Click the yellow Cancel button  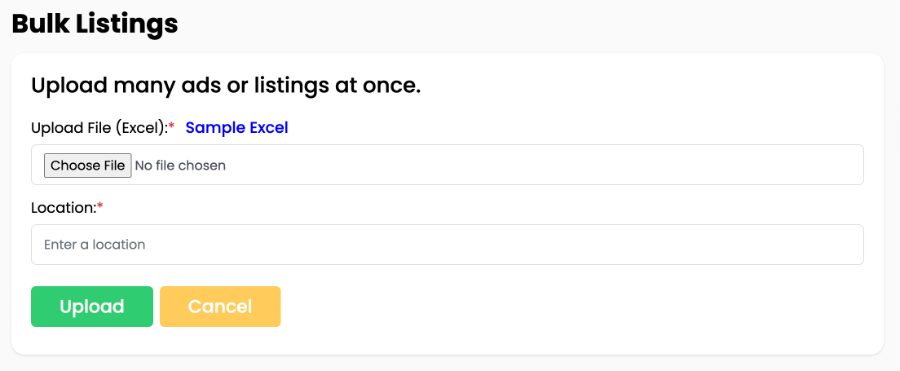coord(220,307)
